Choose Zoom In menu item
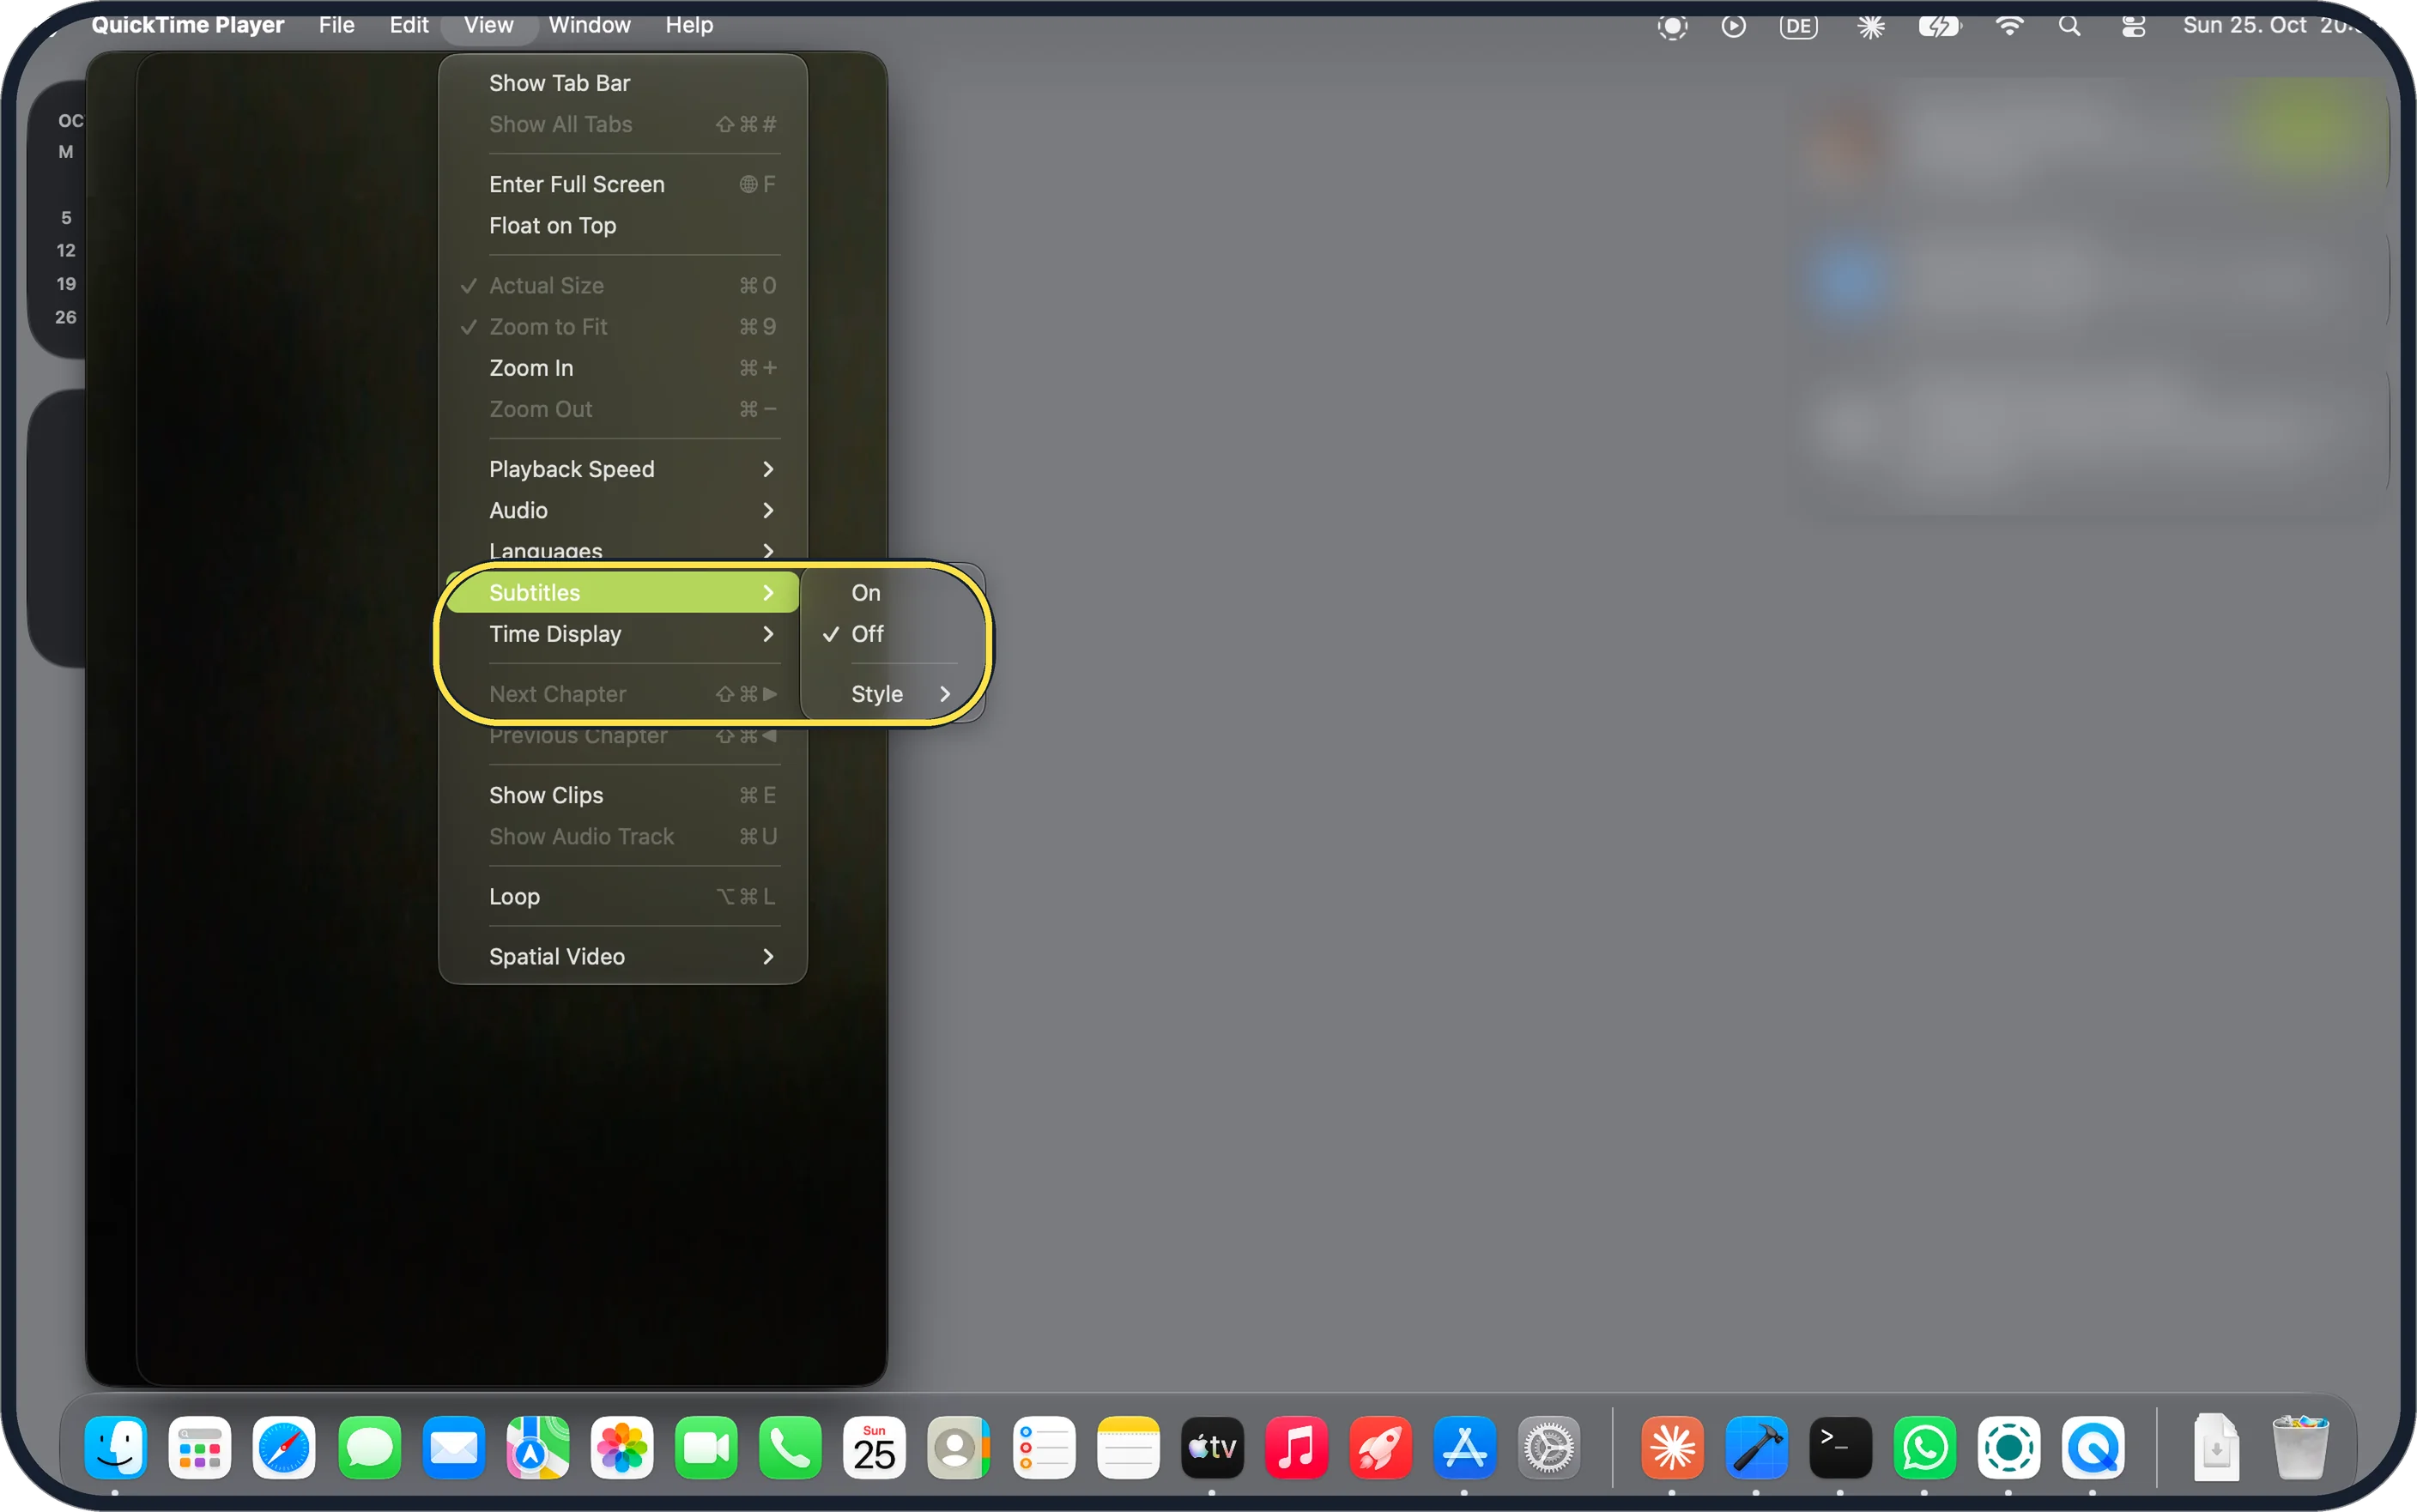This screenshot has width=2417, height=1512. coord(622,368)
